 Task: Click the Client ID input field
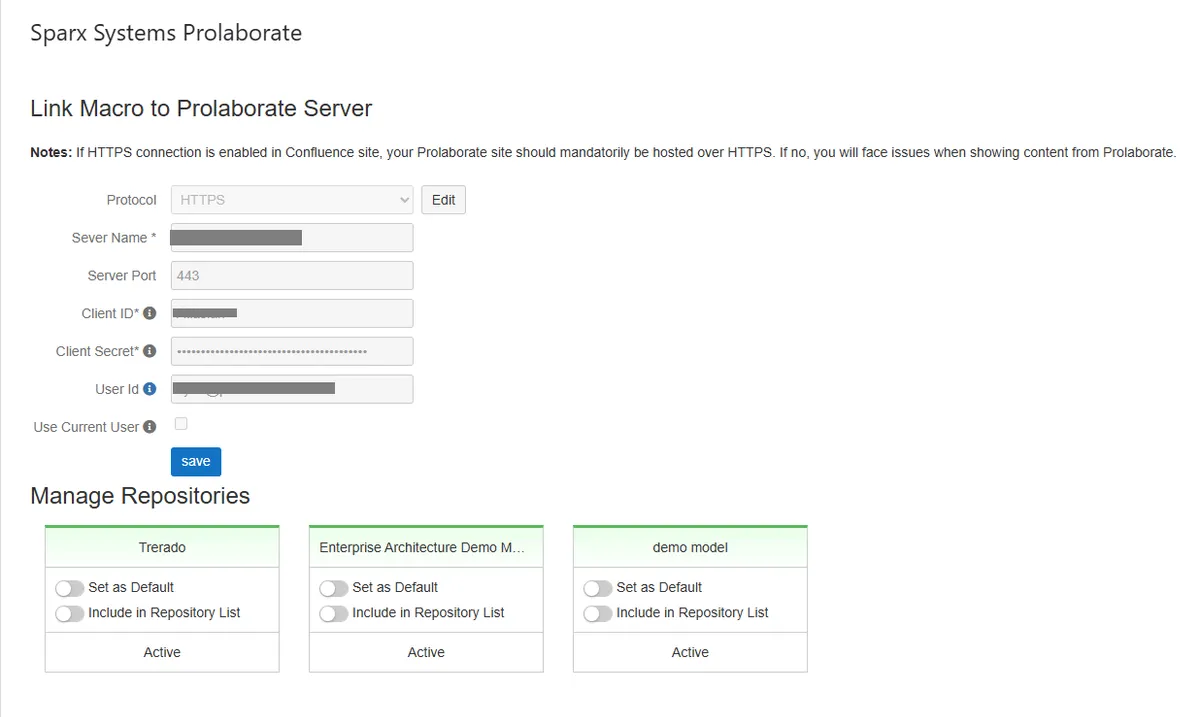[x=292, y=313]
